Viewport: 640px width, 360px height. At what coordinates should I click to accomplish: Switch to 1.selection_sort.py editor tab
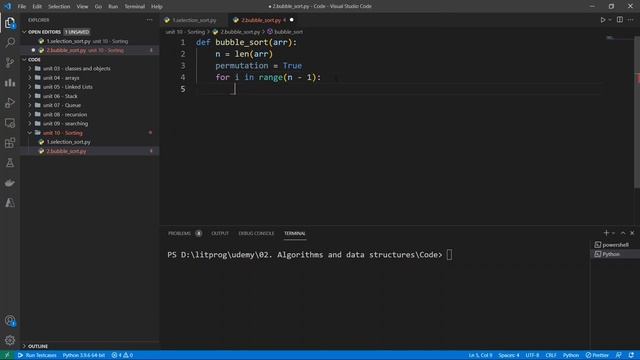tap(194, 20)
